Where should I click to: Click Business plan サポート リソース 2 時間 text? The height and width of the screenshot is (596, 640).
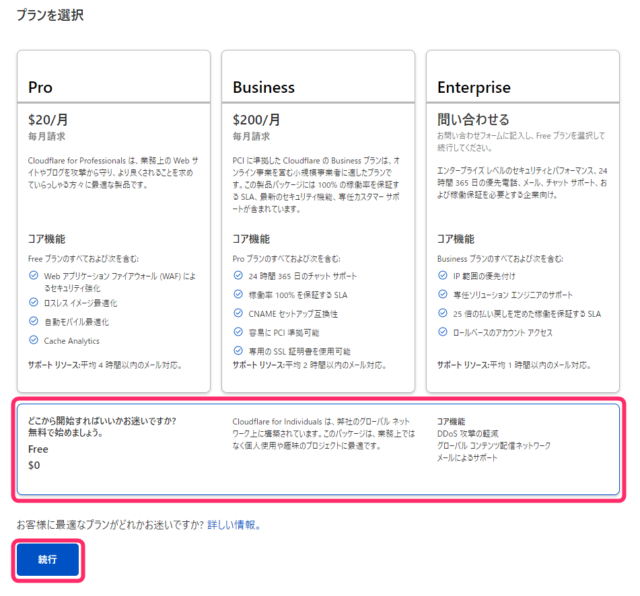click(309, 365)
